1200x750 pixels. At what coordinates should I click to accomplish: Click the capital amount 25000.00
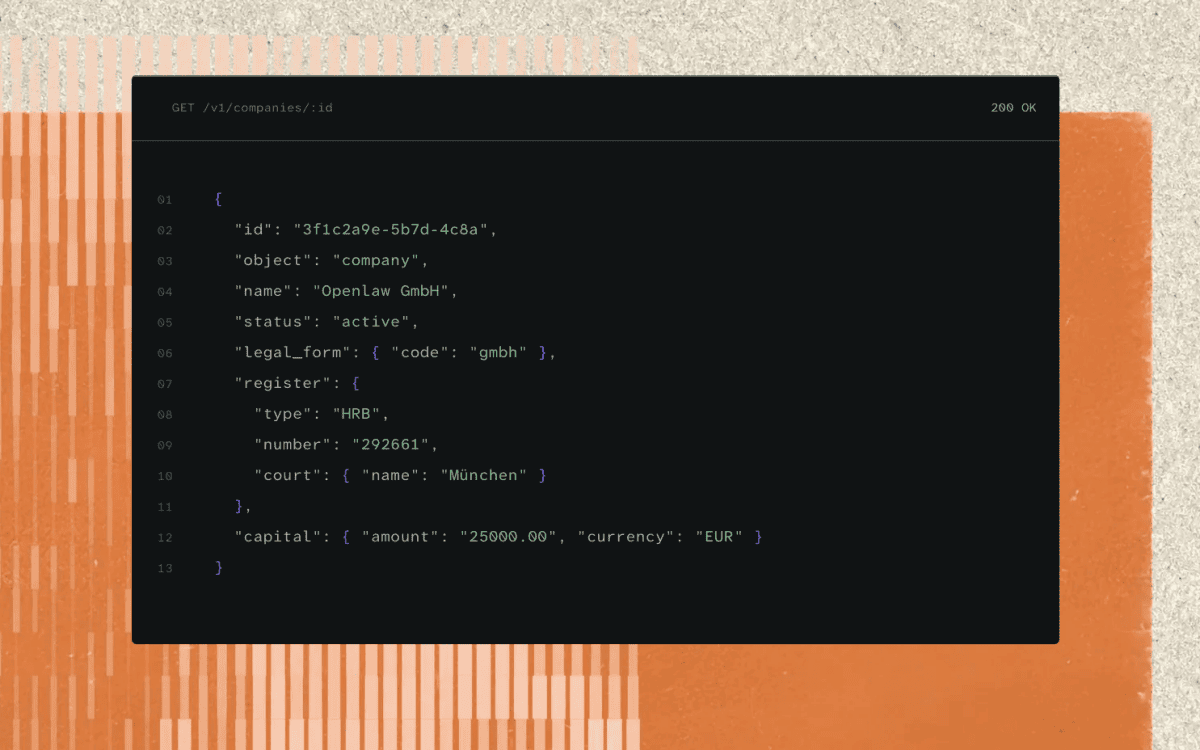click(508, 537)
